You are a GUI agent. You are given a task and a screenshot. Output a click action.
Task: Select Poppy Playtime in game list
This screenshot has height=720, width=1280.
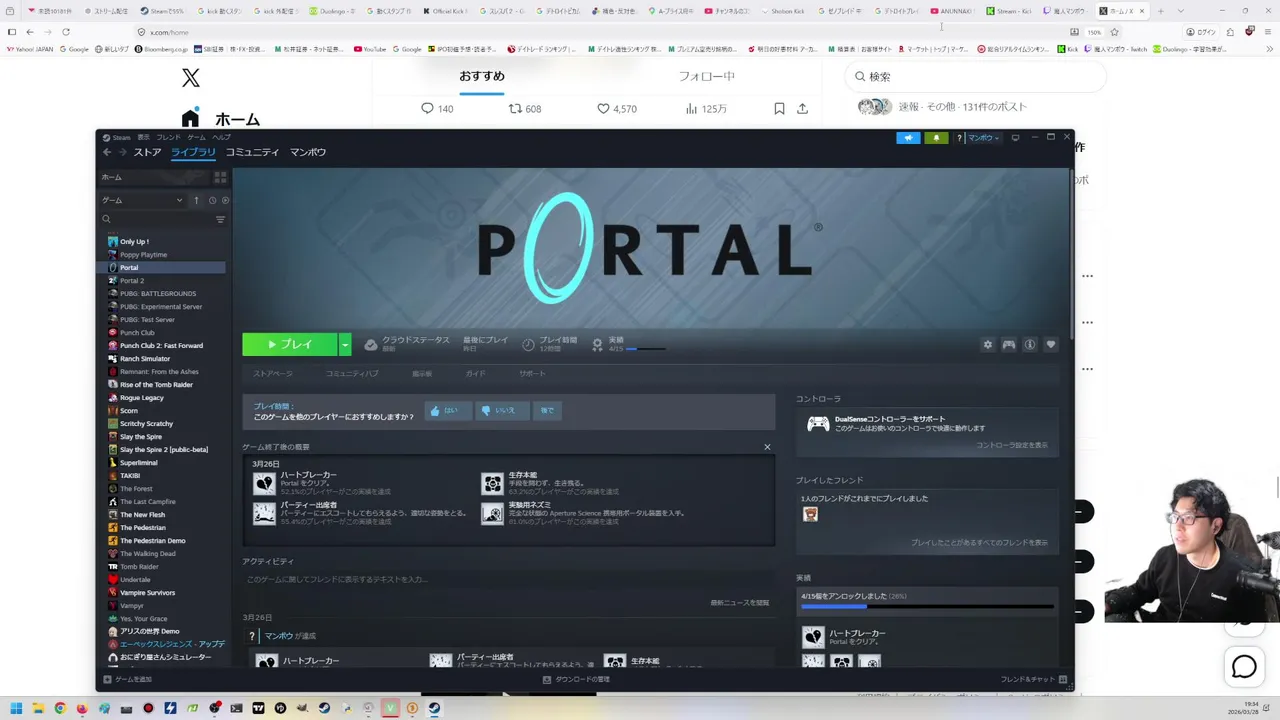point(143,254)
